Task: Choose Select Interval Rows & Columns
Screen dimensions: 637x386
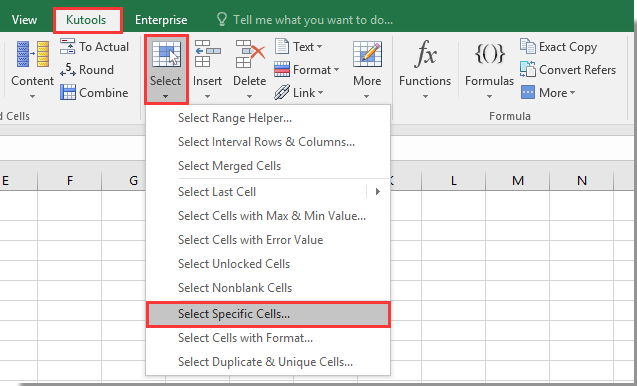Action: (x=268, y=142)
